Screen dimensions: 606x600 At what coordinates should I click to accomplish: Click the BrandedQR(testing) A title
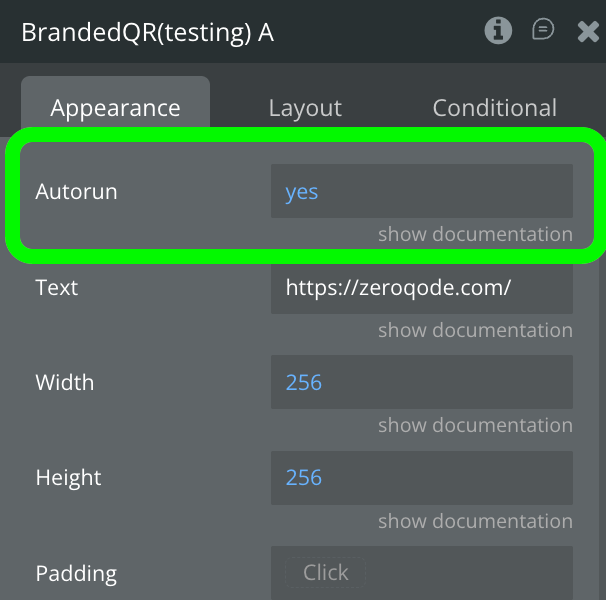click(147, 33)
